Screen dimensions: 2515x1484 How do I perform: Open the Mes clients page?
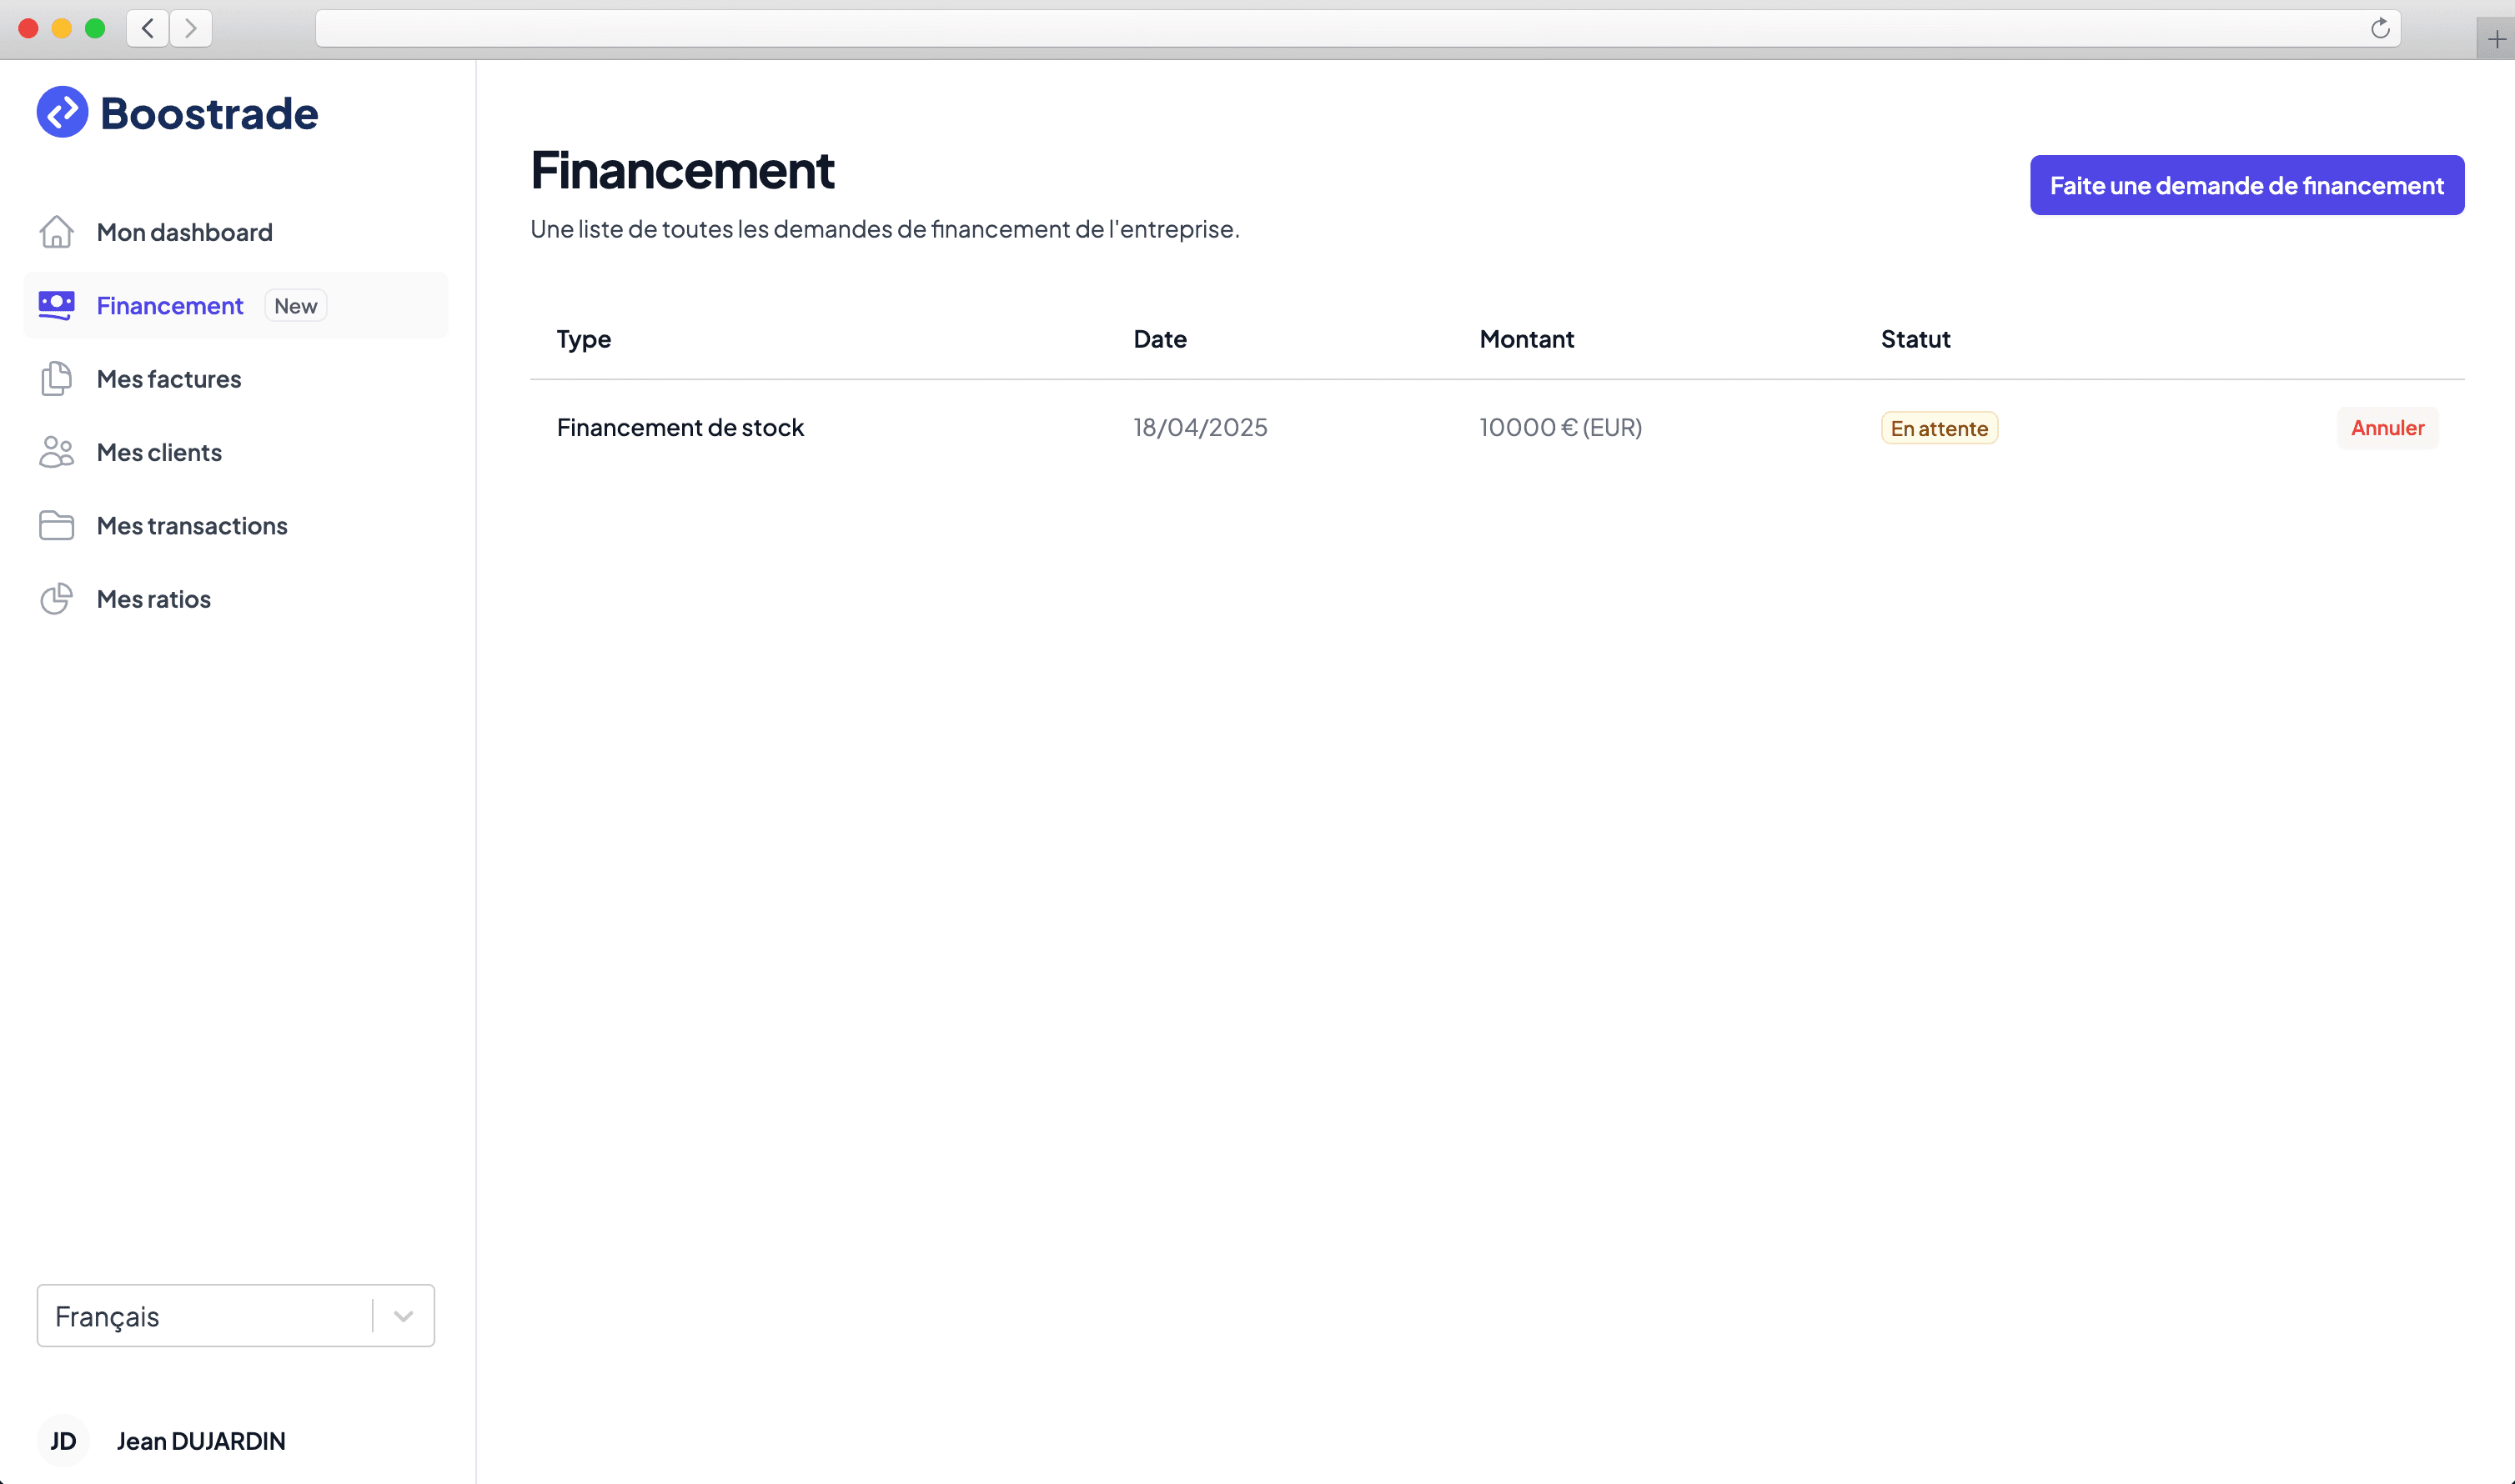click(x=235, y=452)
